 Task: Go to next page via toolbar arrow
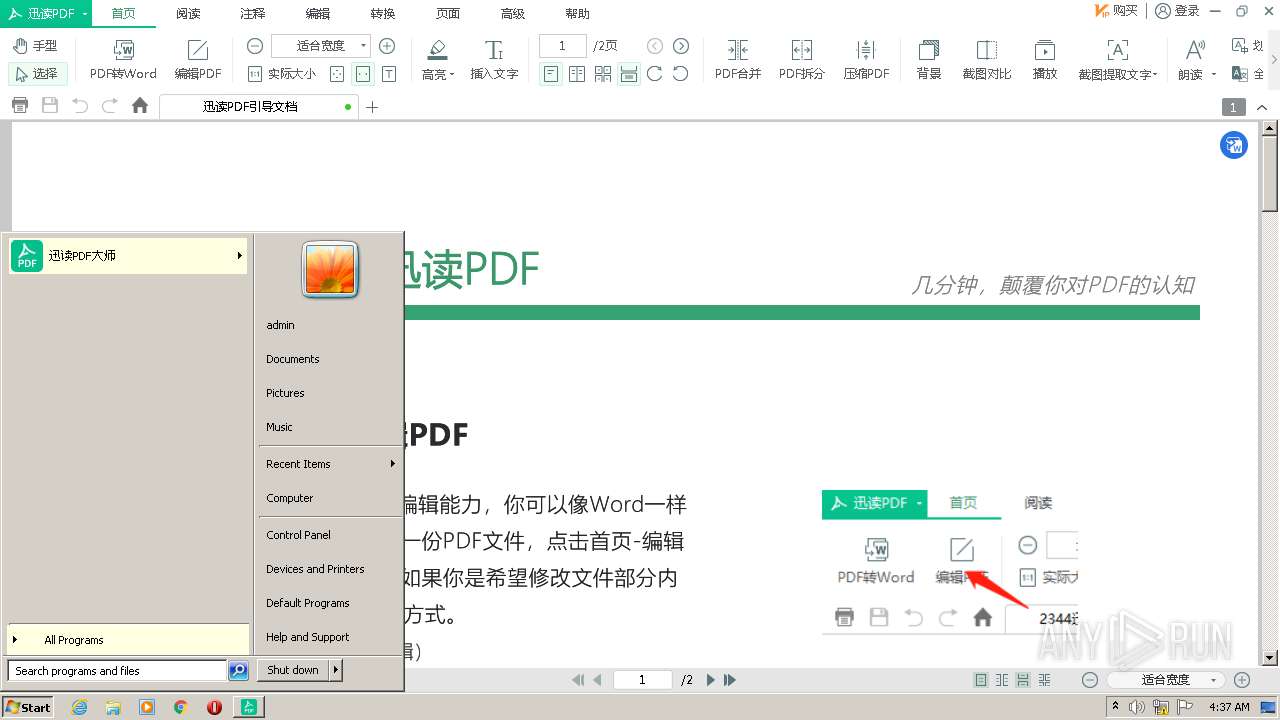tap(681, 46)
